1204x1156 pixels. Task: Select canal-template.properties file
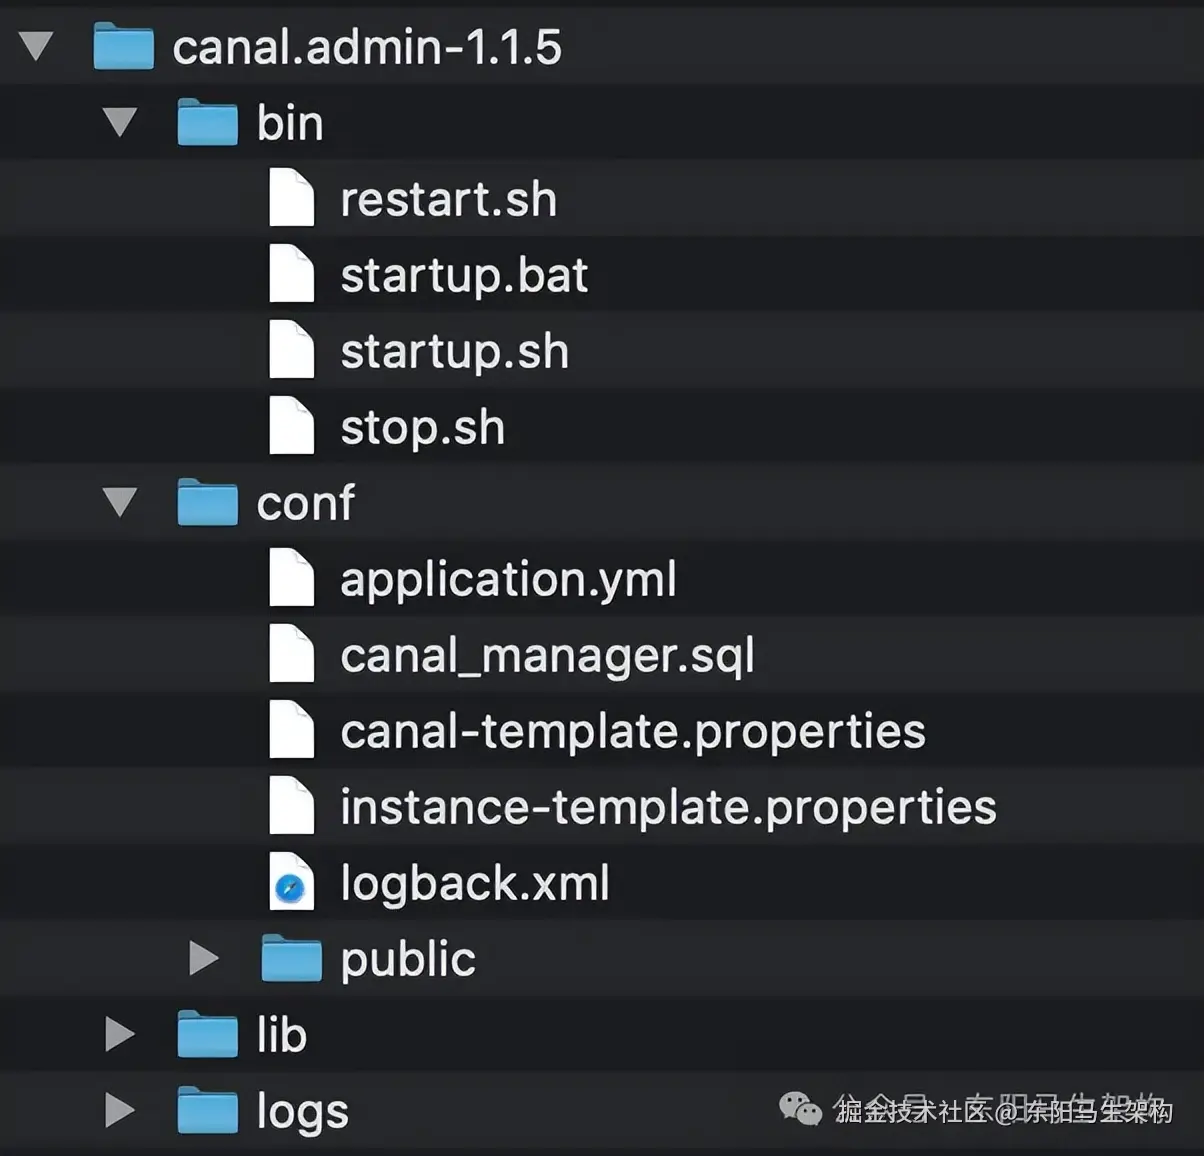[632, 731]
